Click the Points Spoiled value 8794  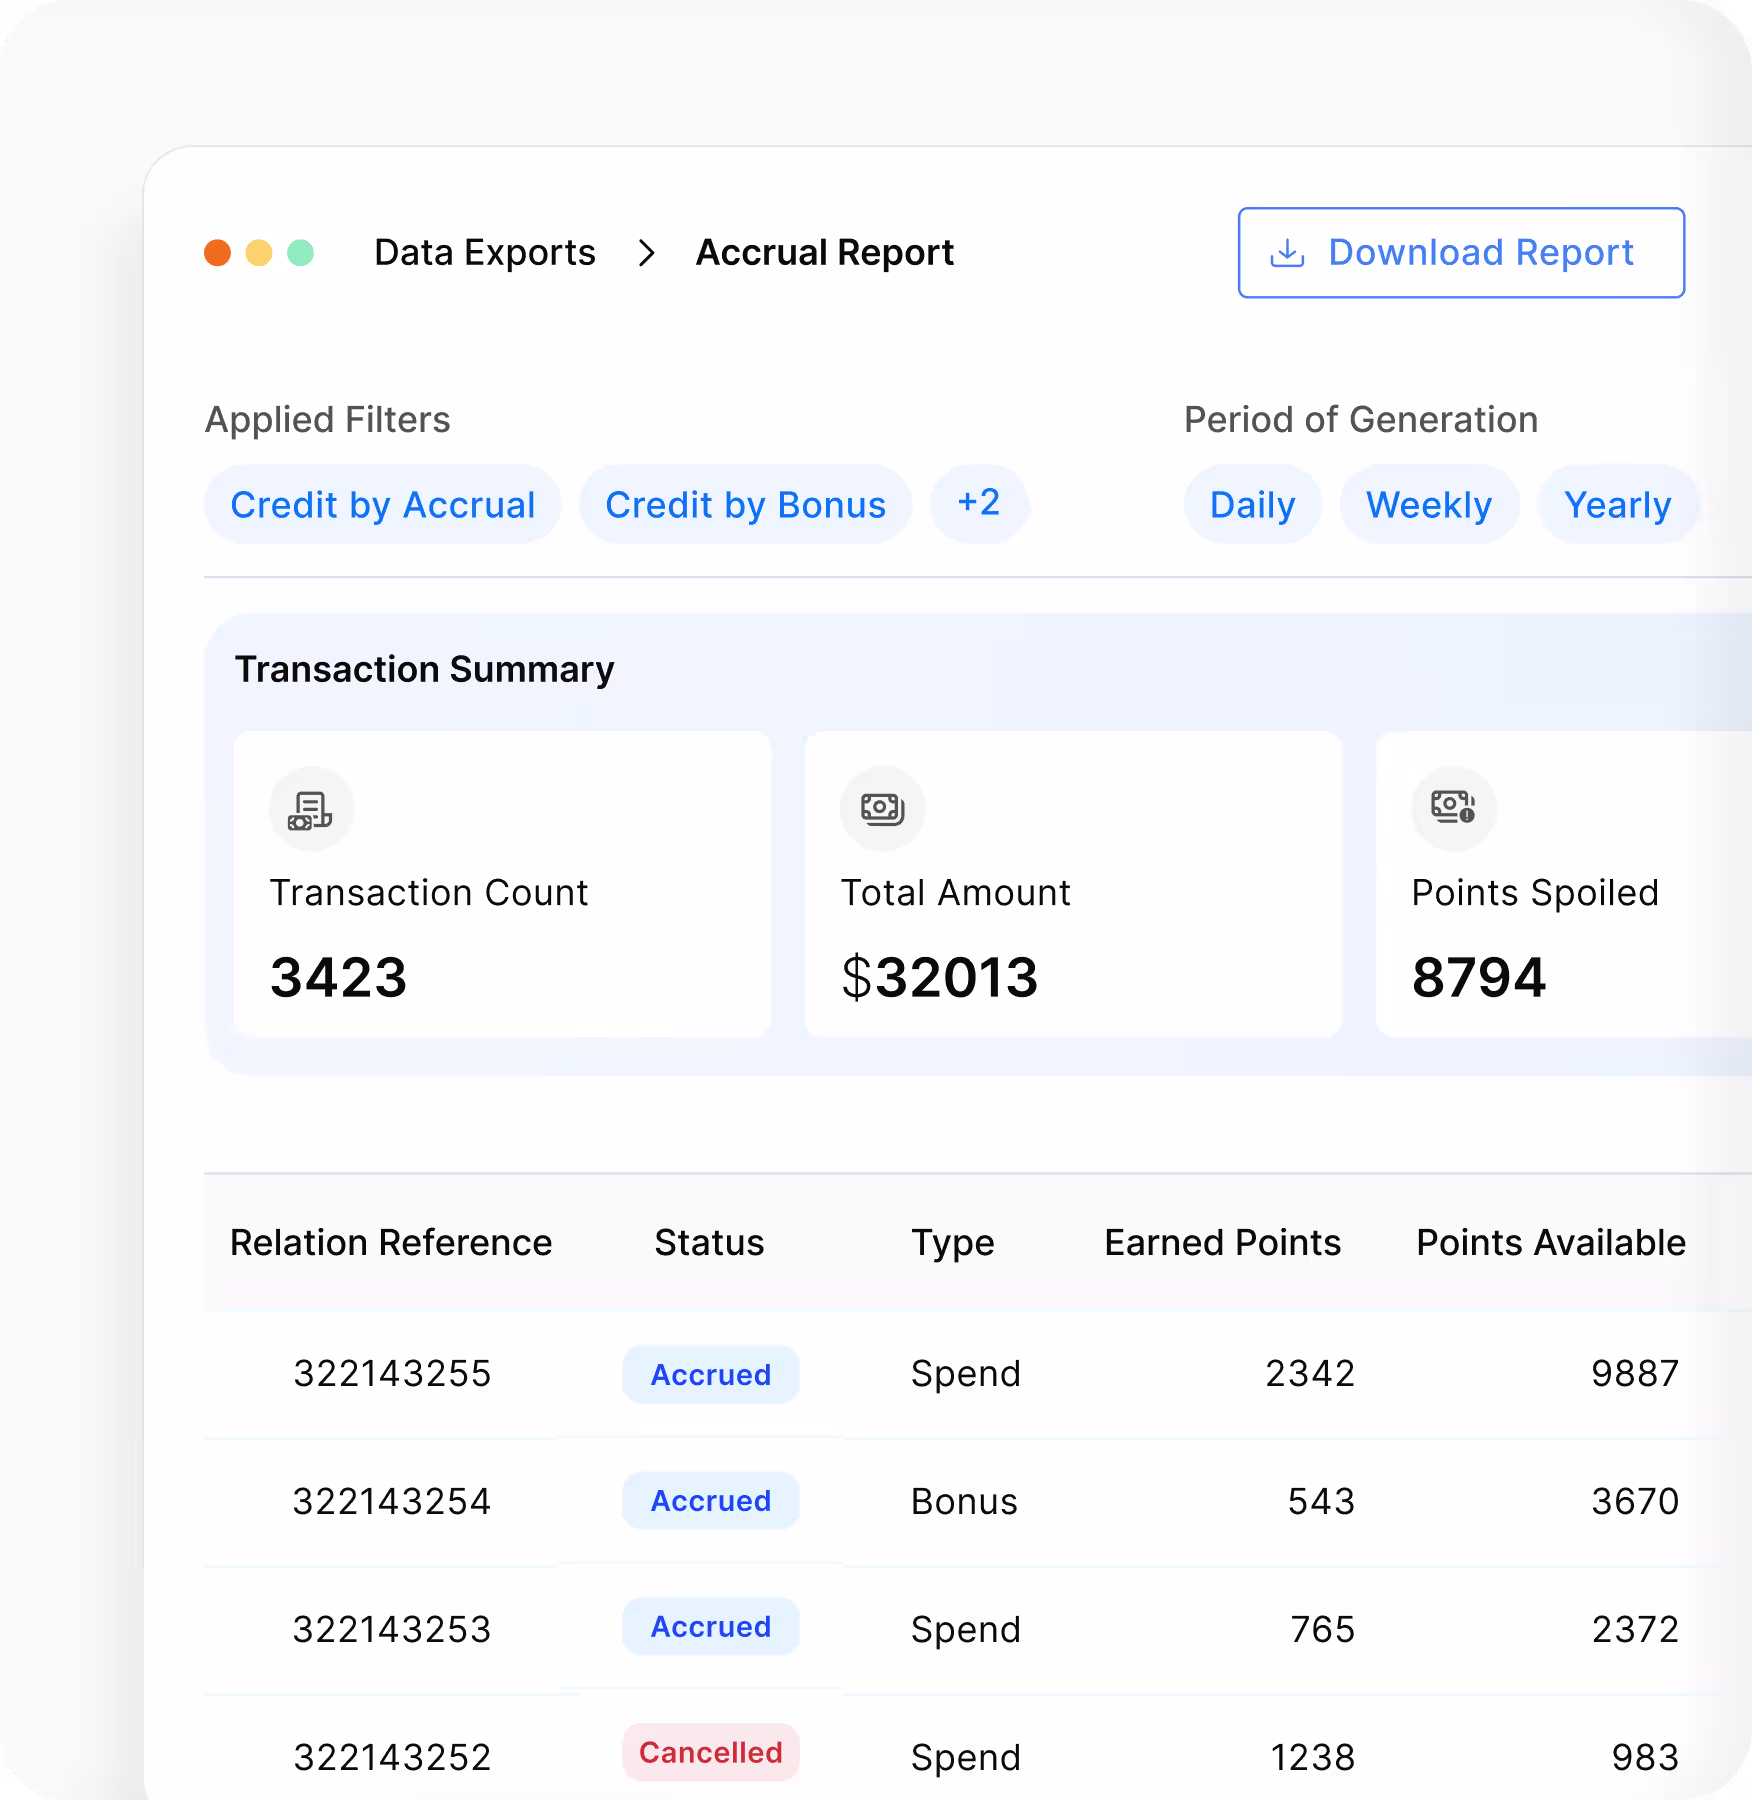tap(1479, 977)
